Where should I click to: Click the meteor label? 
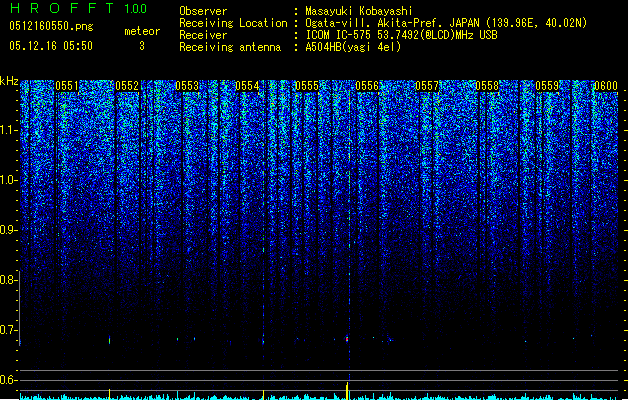142,31
